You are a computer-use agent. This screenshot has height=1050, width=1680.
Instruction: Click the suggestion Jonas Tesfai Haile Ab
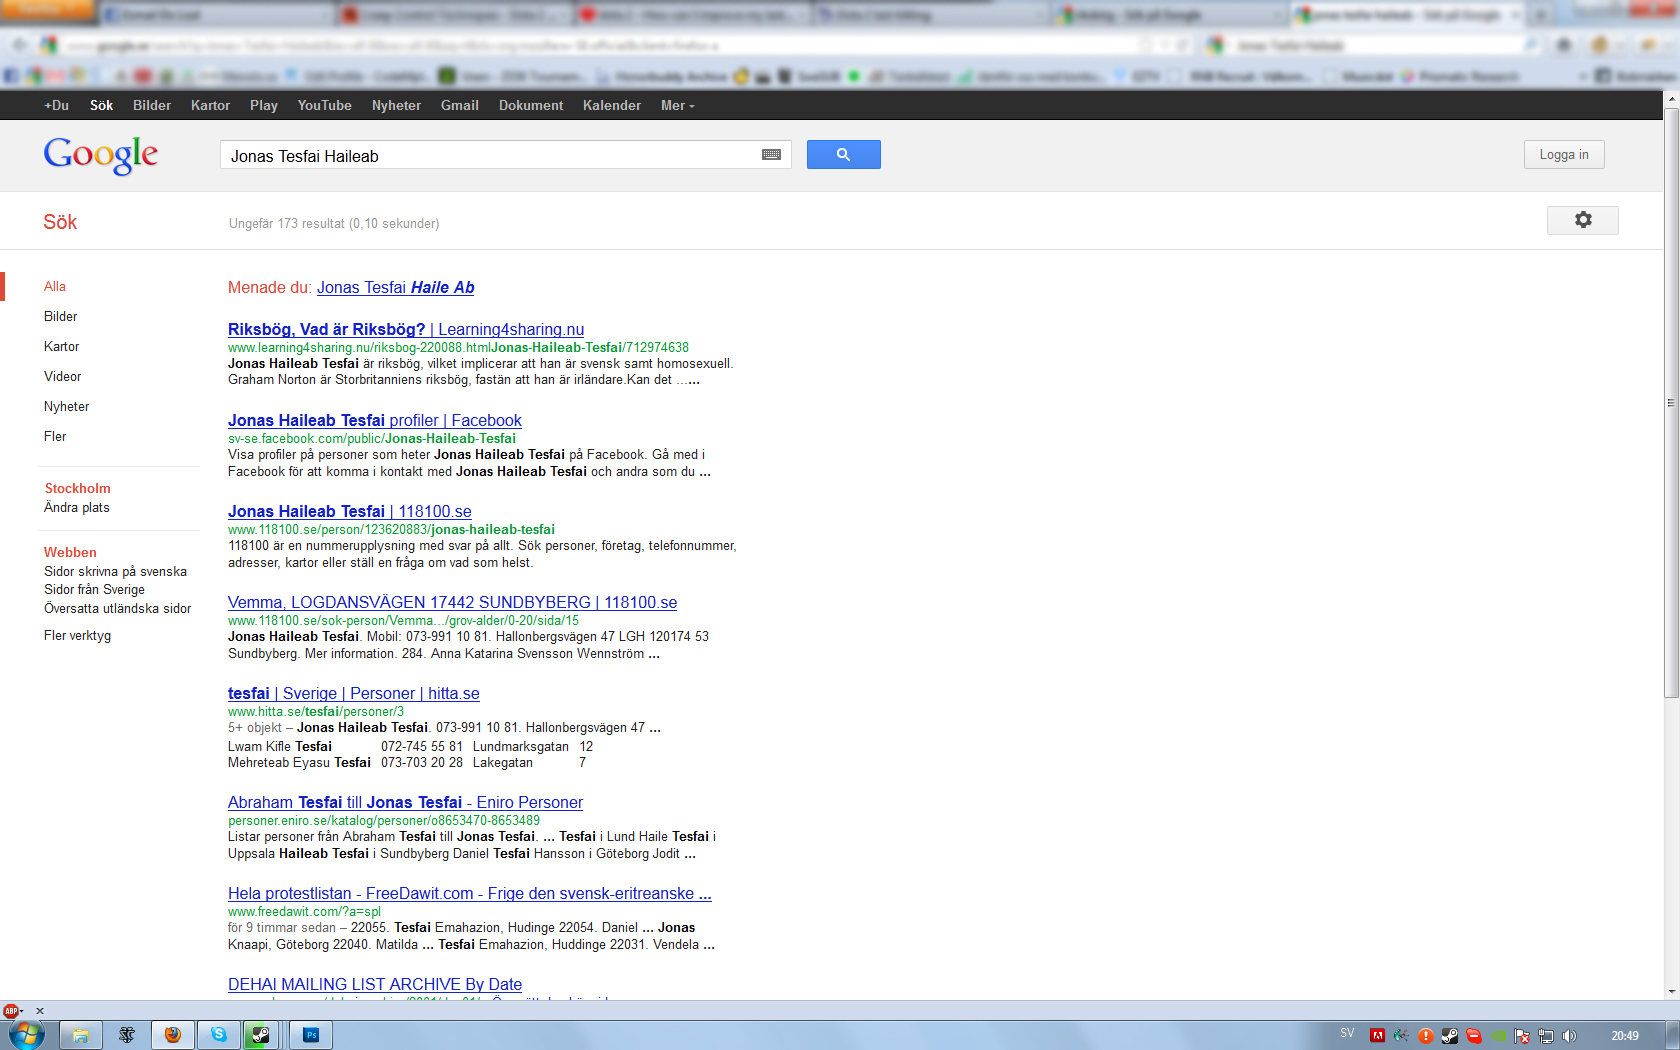click(395, 288)
